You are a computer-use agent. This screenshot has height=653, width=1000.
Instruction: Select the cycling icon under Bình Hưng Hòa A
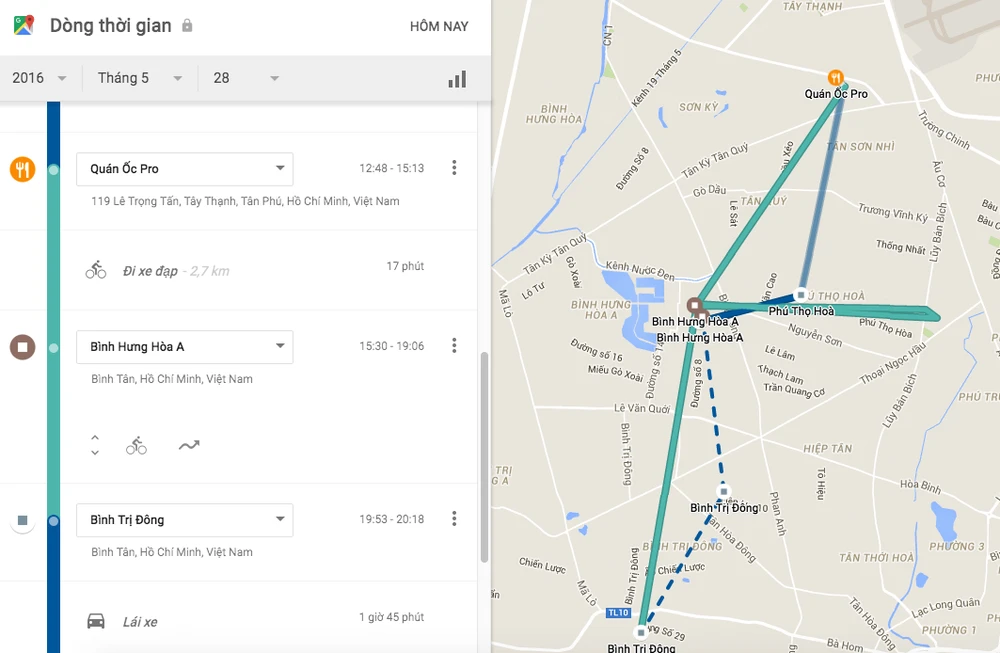click(136, 445)
